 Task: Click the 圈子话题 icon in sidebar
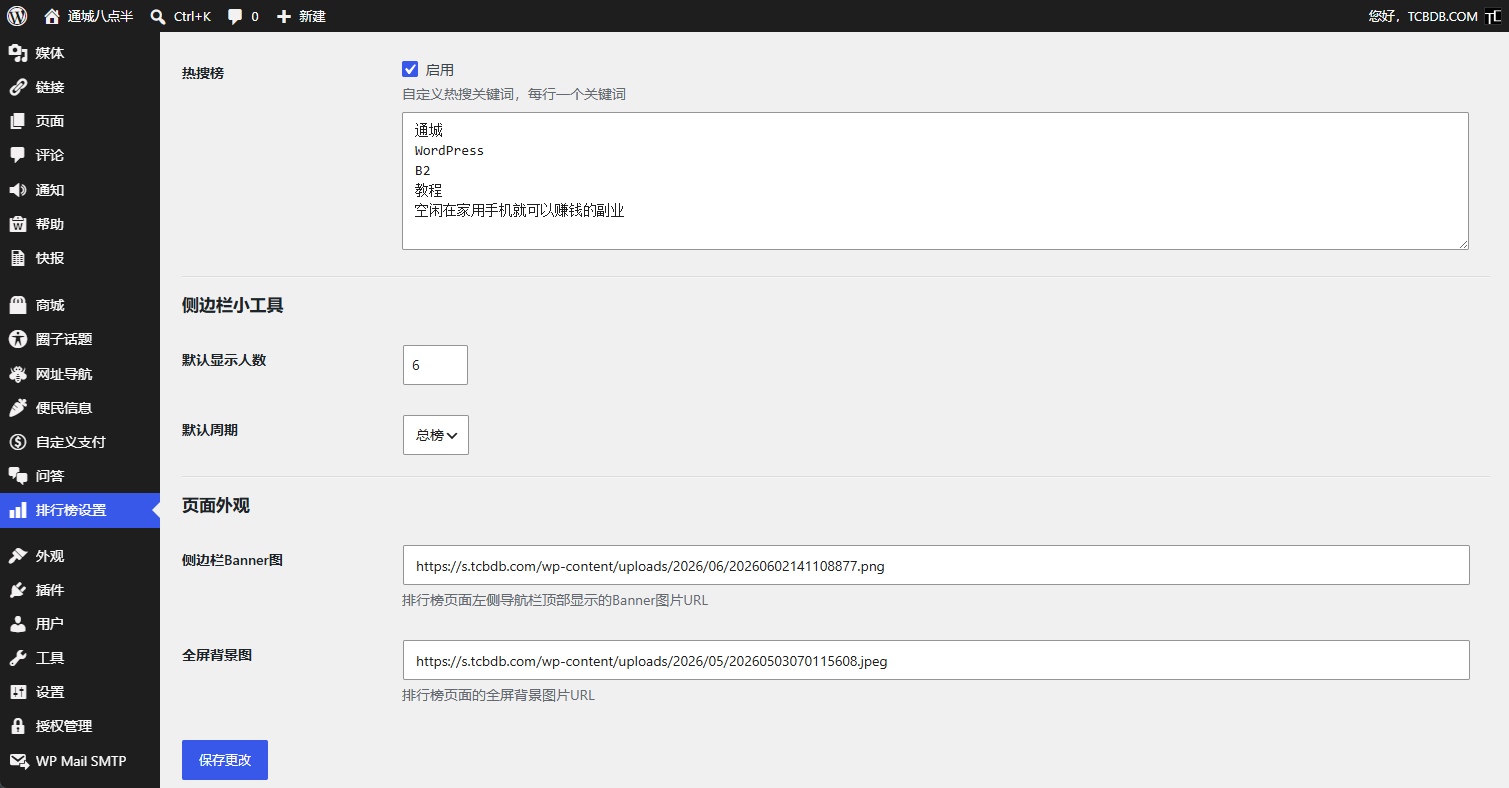pos(18,339)
